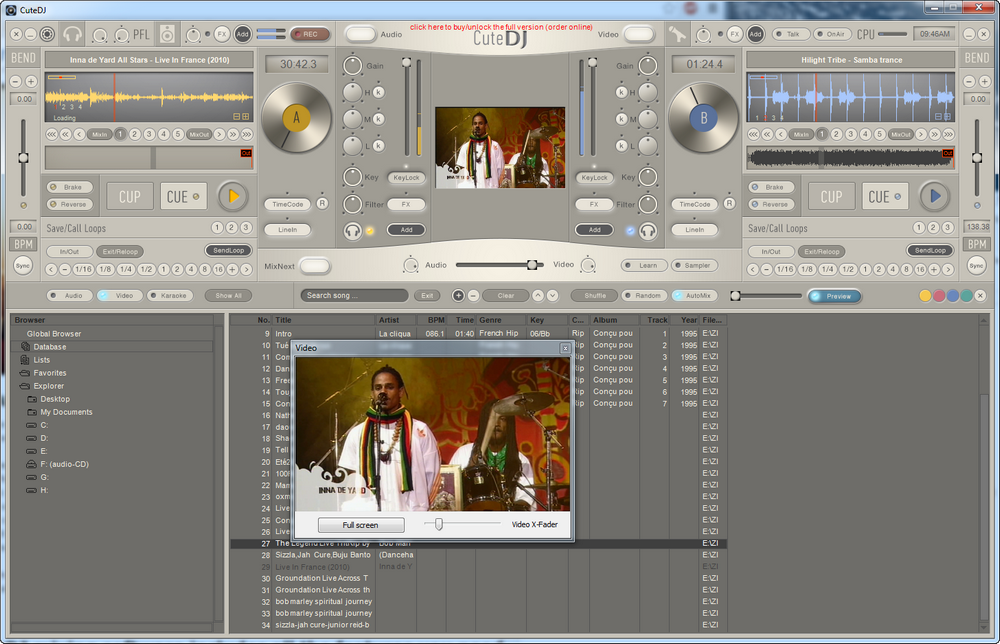Open settings via the gear icon
This screenshot has height=644, width=1000.
click(x=46, y=34)
